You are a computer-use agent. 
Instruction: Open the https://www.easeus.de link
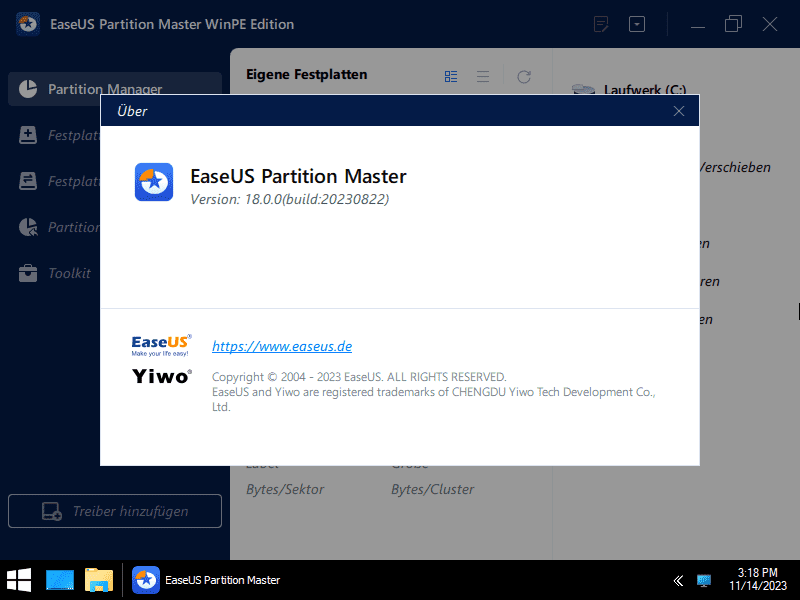[x=282, y=346]
